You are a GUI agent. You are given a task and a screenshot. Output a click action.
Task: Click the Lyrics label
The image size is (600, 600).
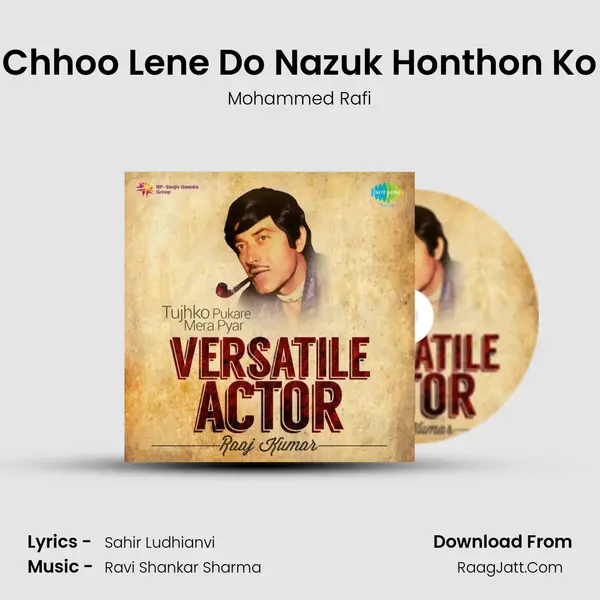(x=59, y=542)
